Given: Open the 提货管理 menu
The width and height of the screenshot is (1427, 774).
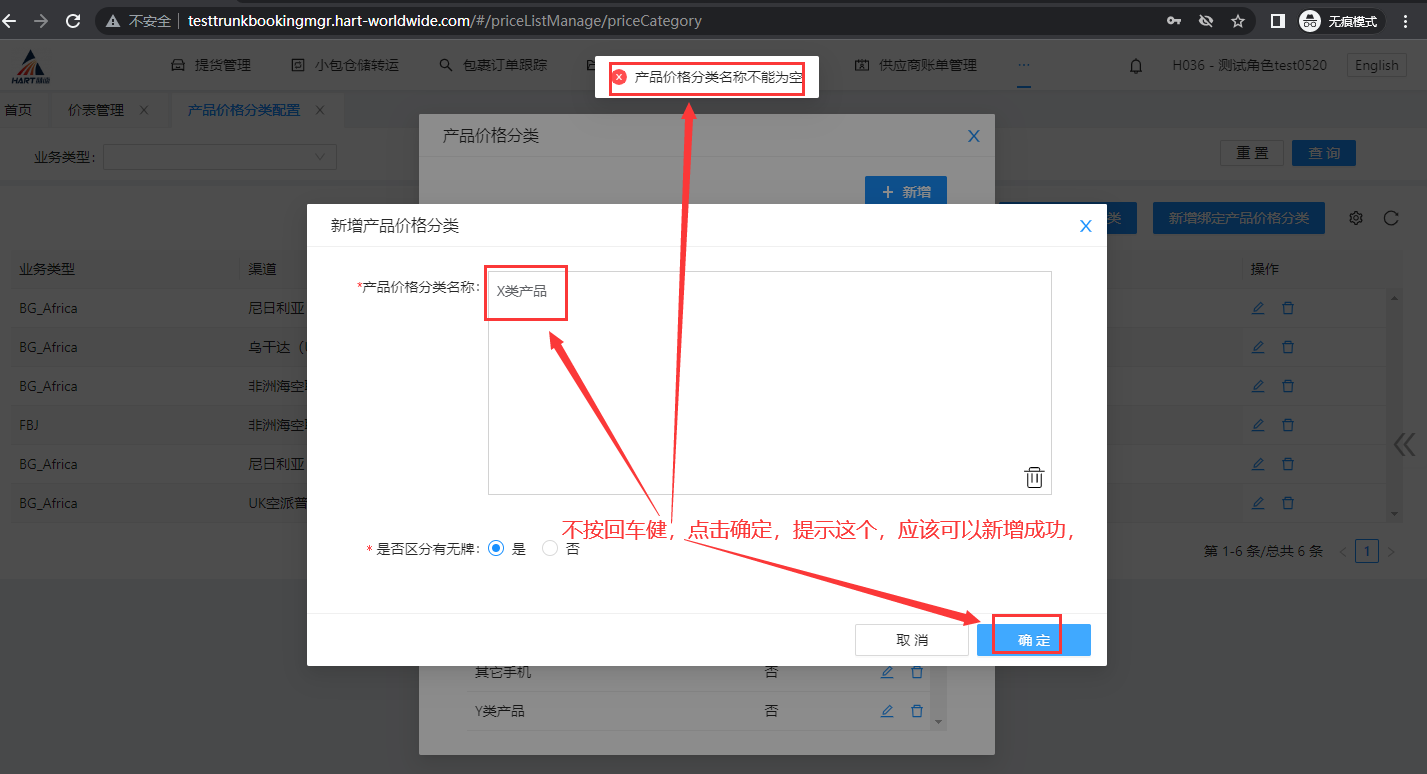Looking at the screenshot, I should (211, 65).
